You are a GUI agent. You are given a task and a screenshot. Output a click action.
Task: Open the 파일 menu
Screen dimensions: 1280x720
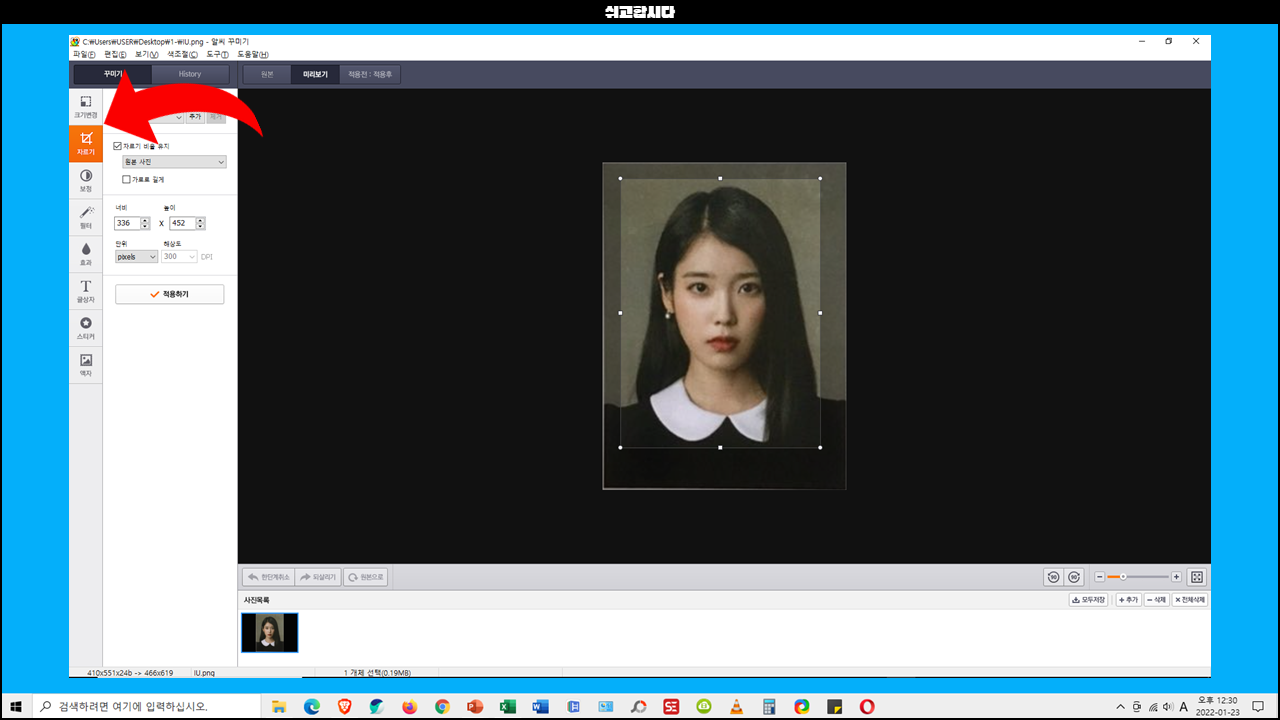pos(84,54)
